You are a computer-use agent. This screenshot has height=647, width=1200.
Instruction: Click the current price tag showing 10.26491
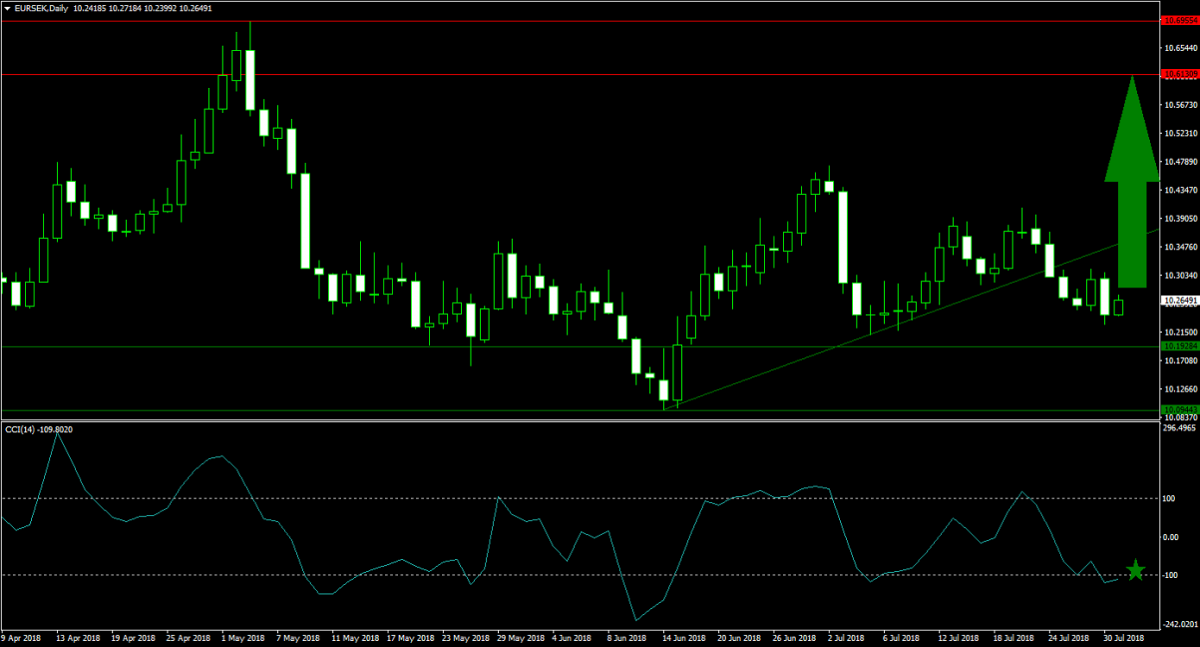click(x=1180, y=297)
